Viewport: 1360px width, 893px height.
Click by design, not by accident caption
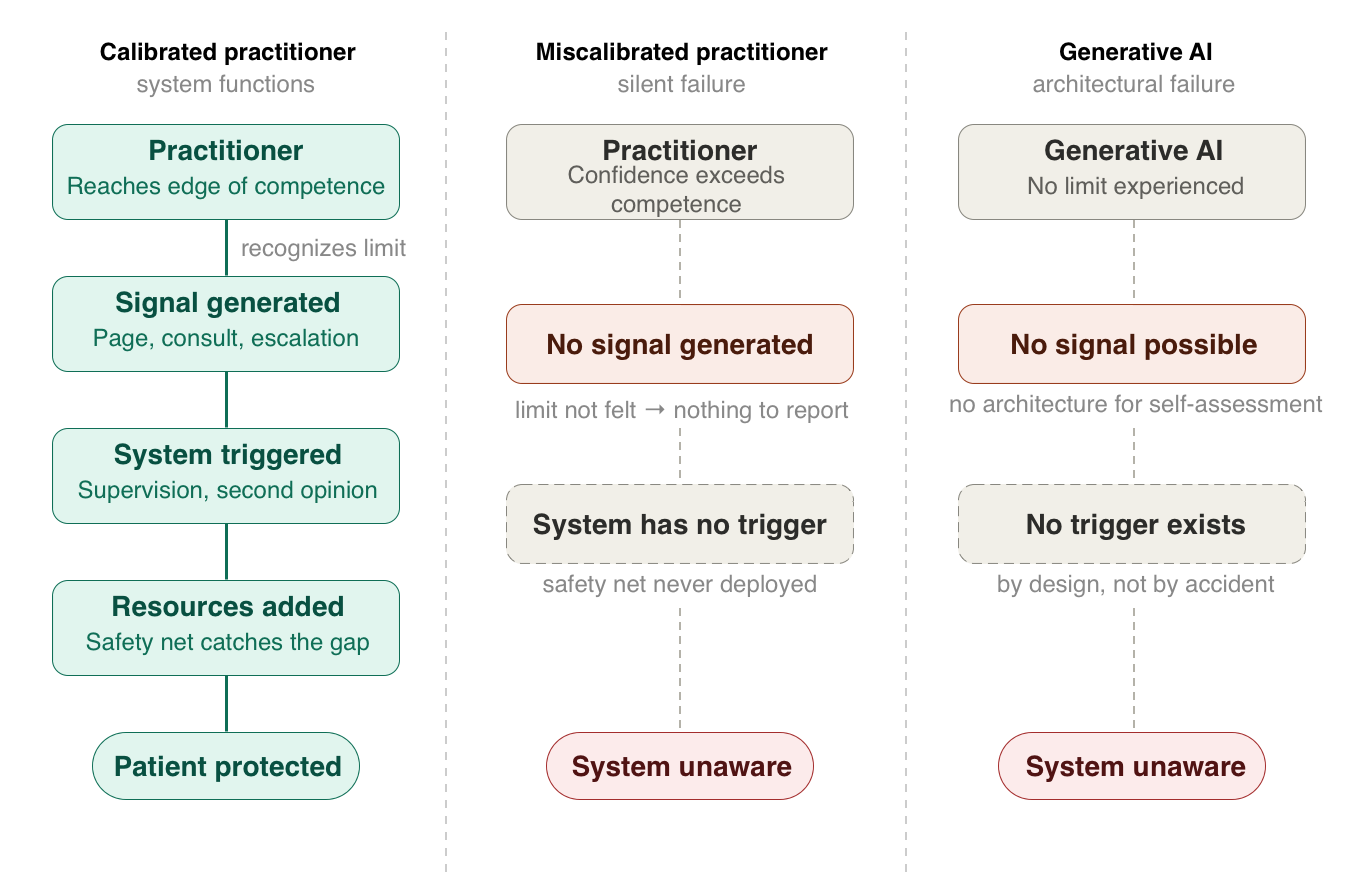click(x=1135, y=584)
